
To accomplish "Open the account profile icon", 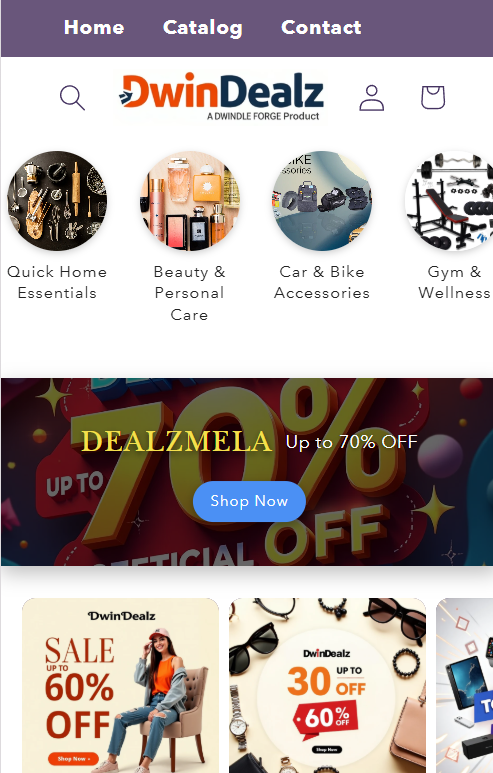I will click(371, 98).
